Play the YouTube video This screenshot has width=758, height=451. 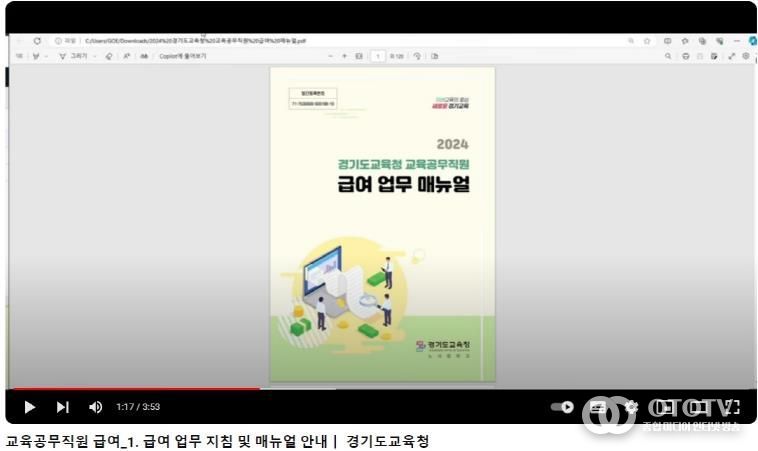(29, 407)
